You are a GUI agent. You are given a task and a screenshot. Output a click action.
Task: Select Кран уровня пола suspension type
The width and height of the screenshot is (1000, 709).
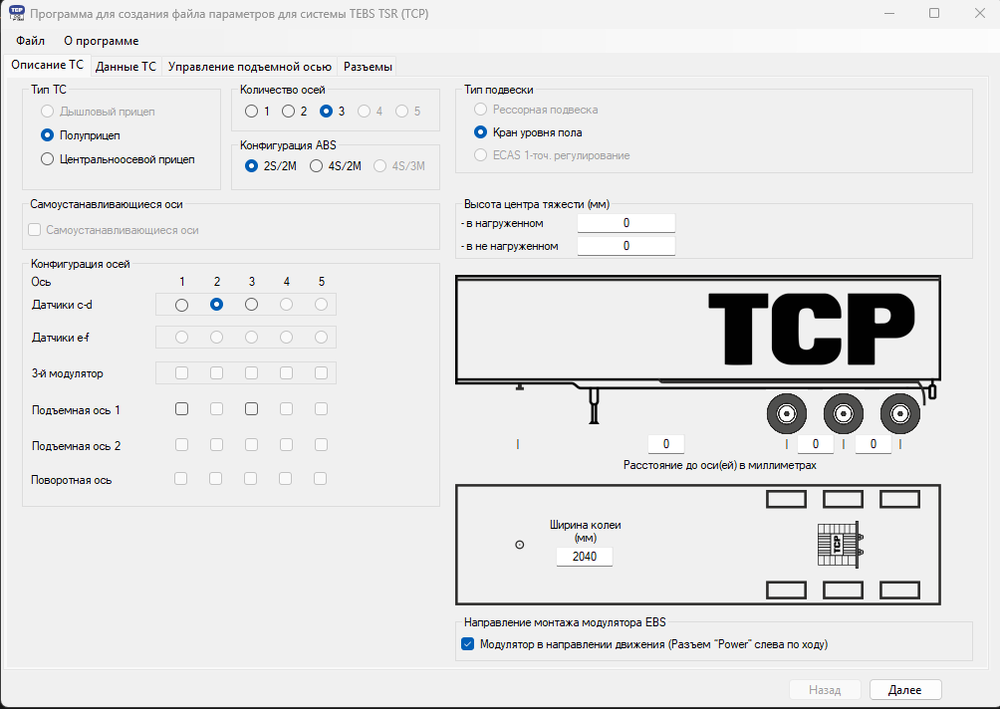pyautogui.click(x=528, y=132)
